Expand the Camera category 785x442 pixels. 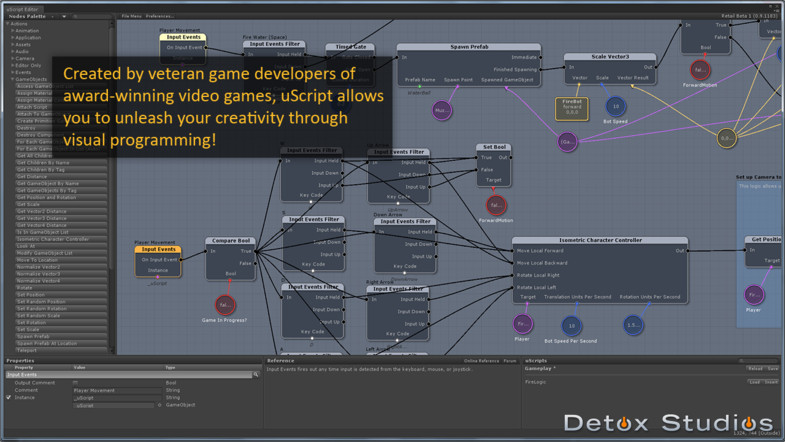click(13, 59)
